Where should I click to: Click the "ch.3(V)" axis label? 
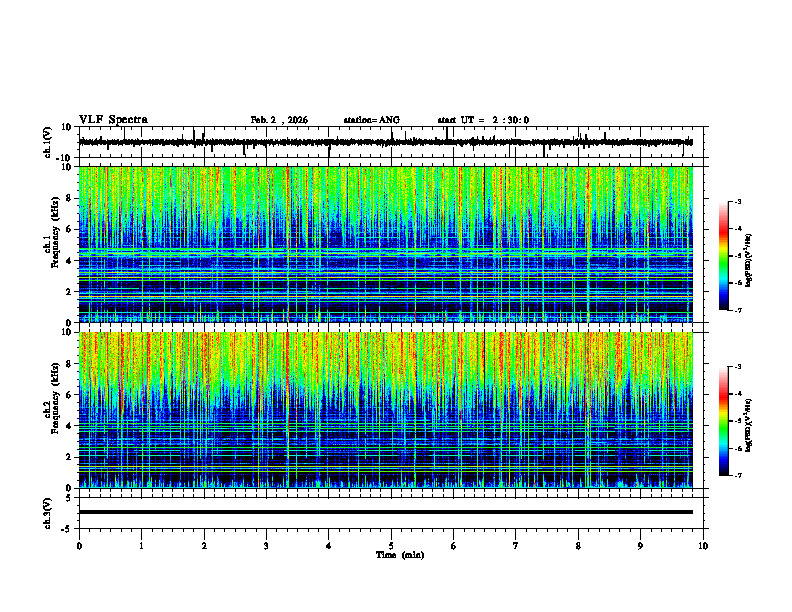tap(48, 513)
